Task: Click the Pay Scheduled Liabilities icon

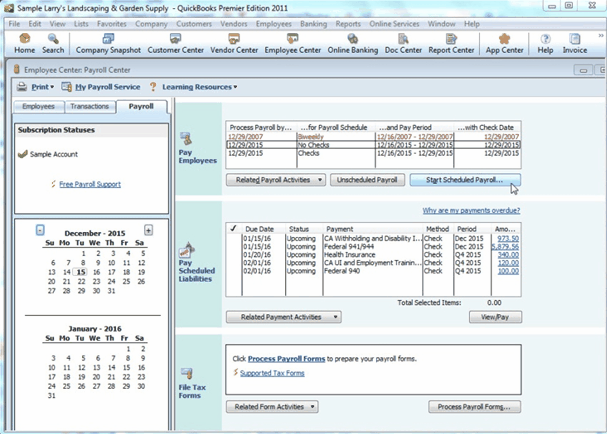Action: point(186,250)
